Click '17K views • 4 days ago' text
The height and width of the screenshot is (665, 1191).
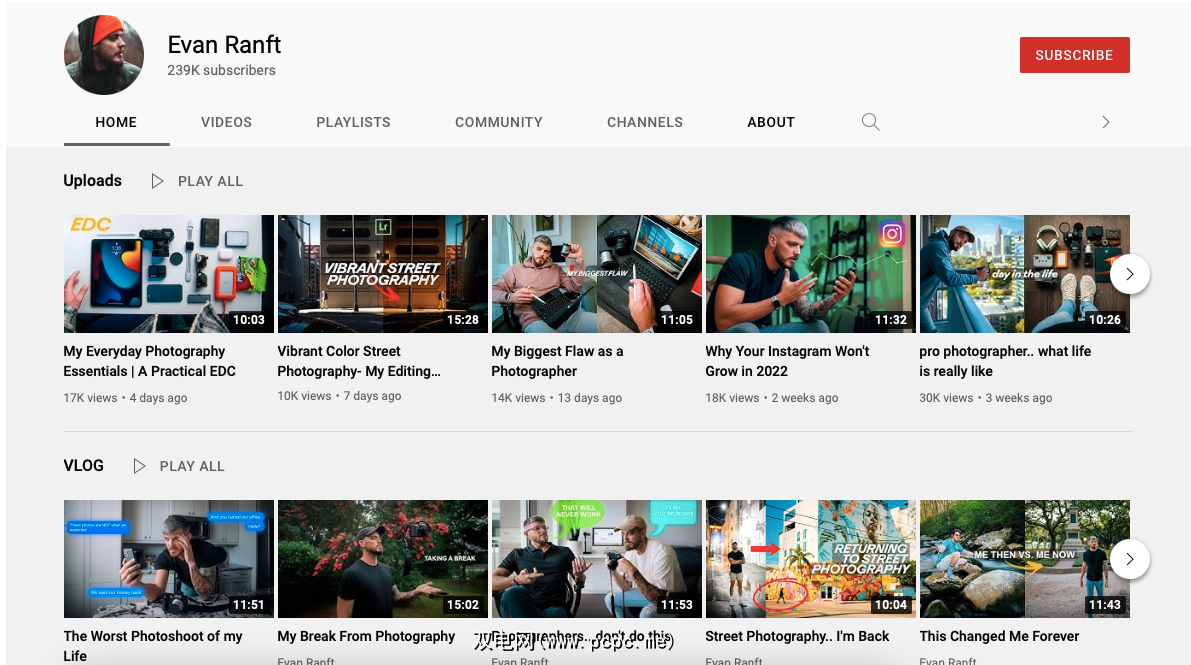tap(125, 397)
